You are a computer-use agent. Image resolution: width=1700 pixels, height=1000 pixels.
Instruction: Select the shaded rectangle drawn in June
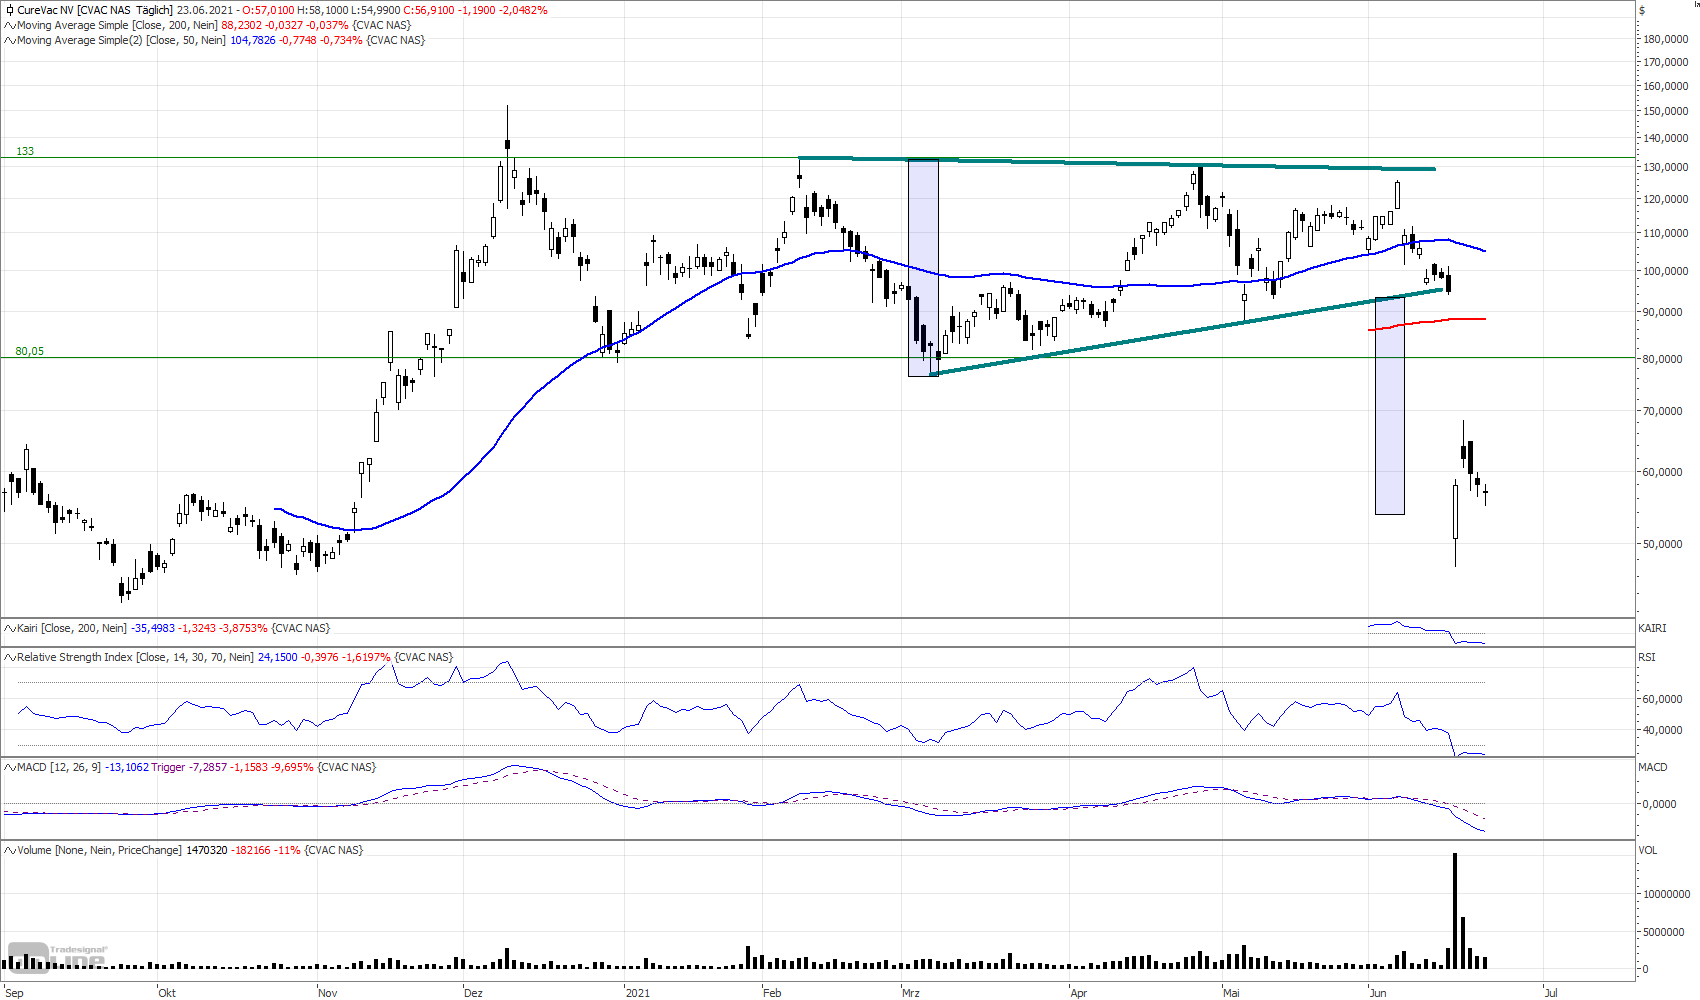pos(1390,406)
